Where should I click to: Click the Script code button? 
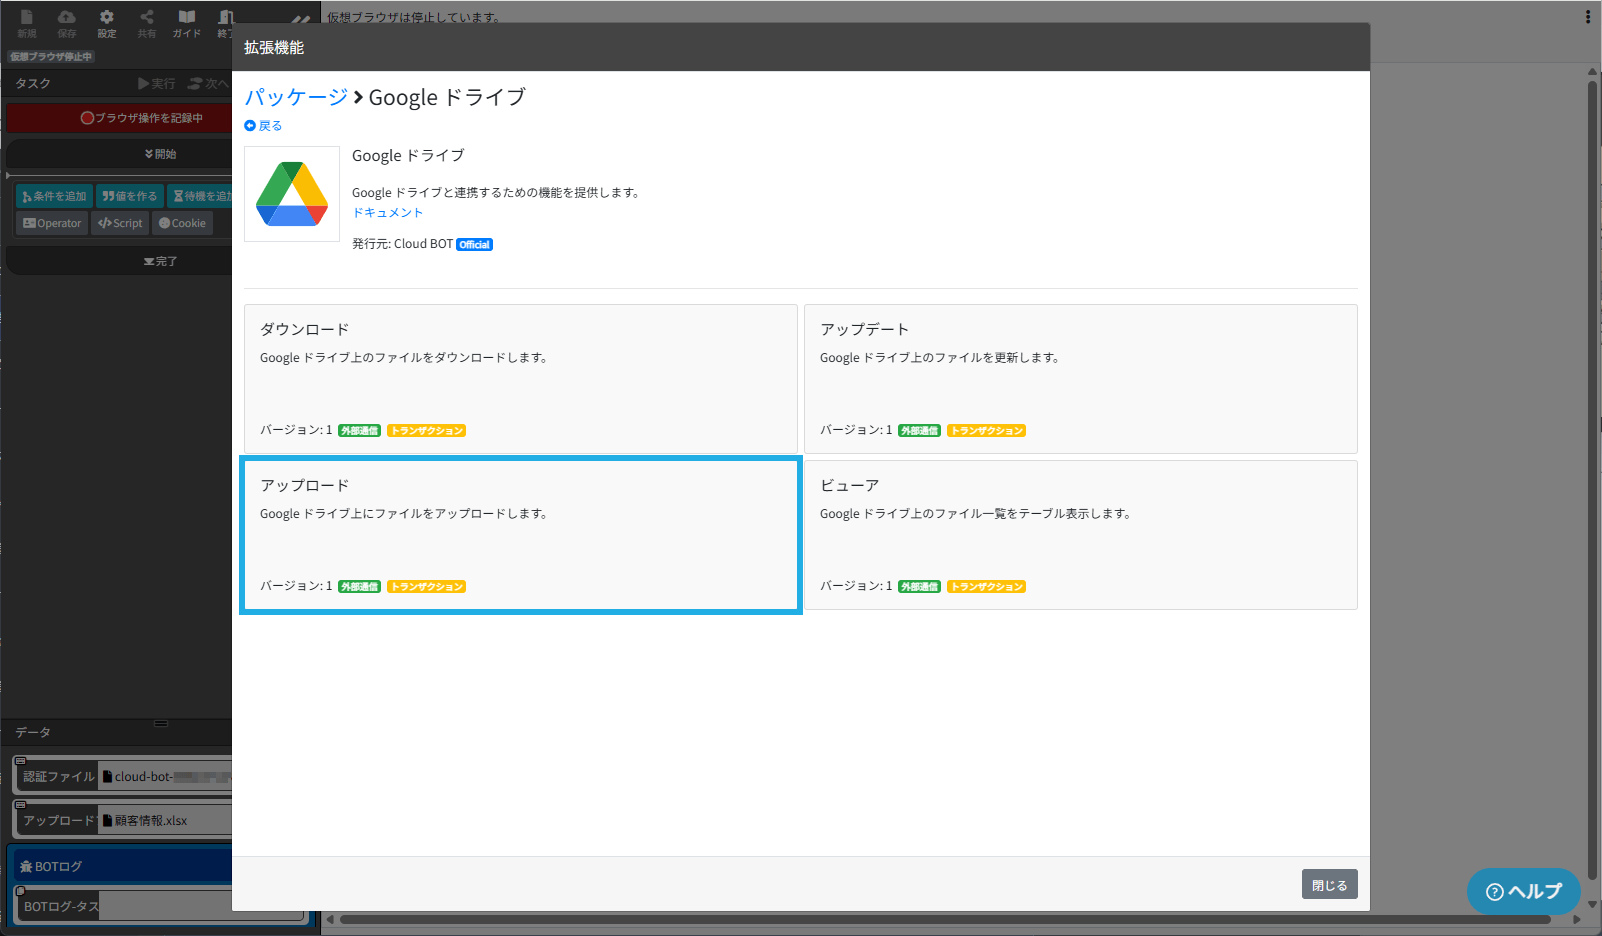120,223
